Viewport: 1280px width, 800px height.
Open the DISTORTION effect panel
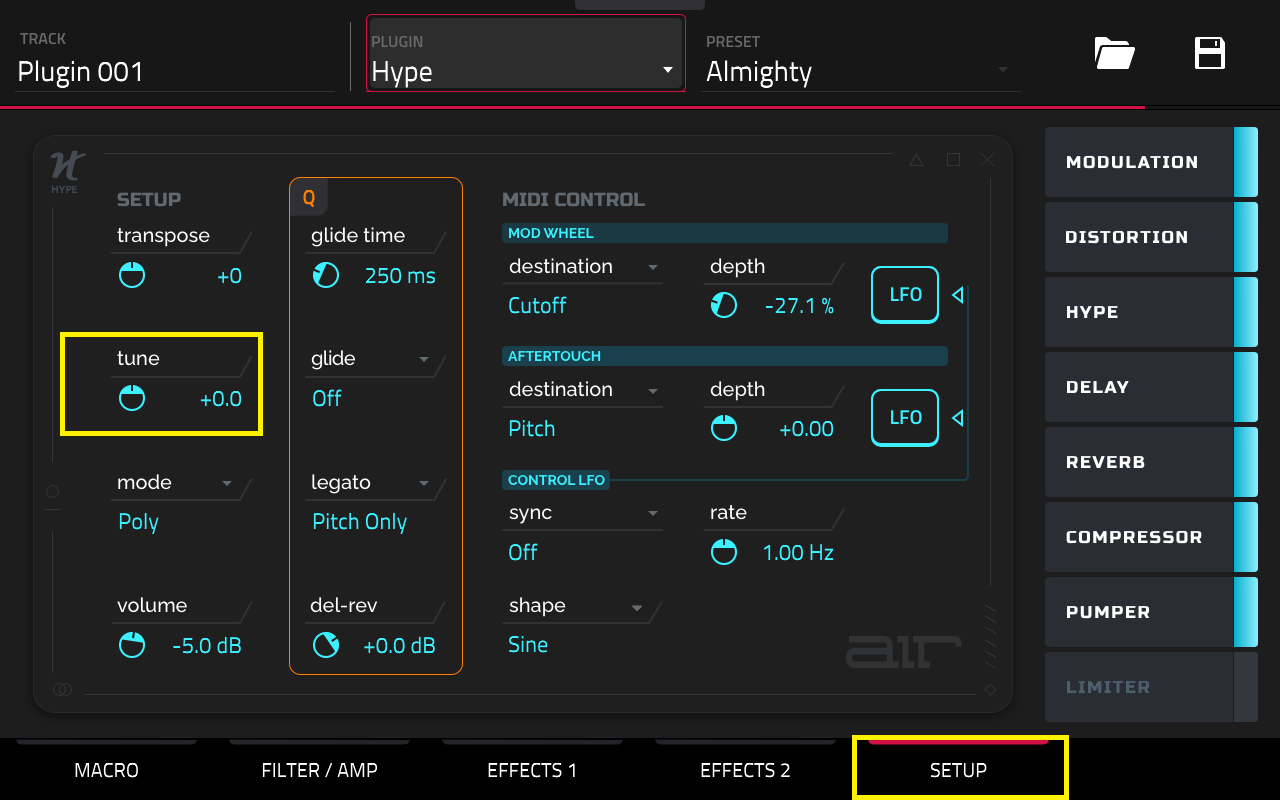(1139, 237)
